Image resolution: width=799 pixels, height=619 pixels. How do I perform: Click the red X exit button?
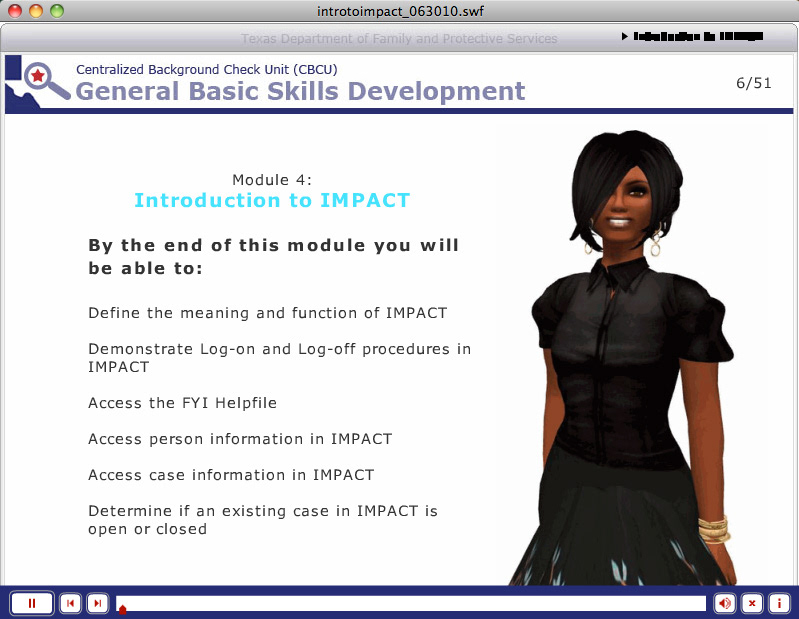click(752, 603)
